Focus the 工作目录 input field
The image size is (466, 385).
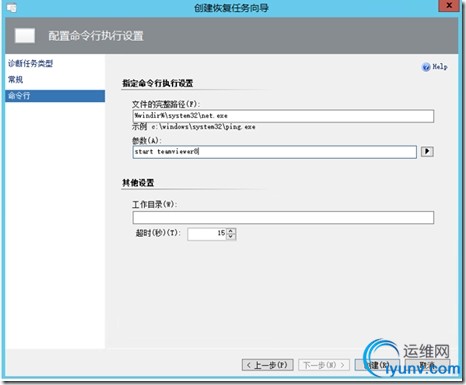[x=283, y=217]
